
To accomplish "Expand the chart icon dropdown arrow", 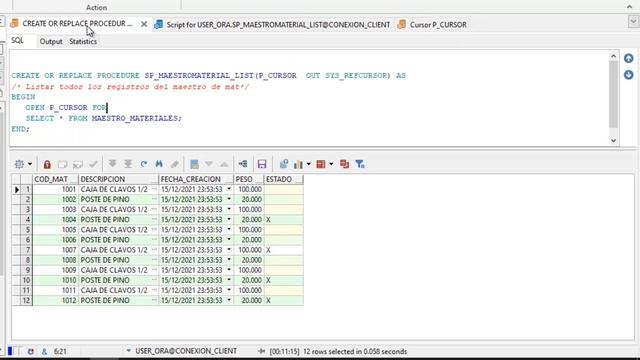I will coord(309,164).
